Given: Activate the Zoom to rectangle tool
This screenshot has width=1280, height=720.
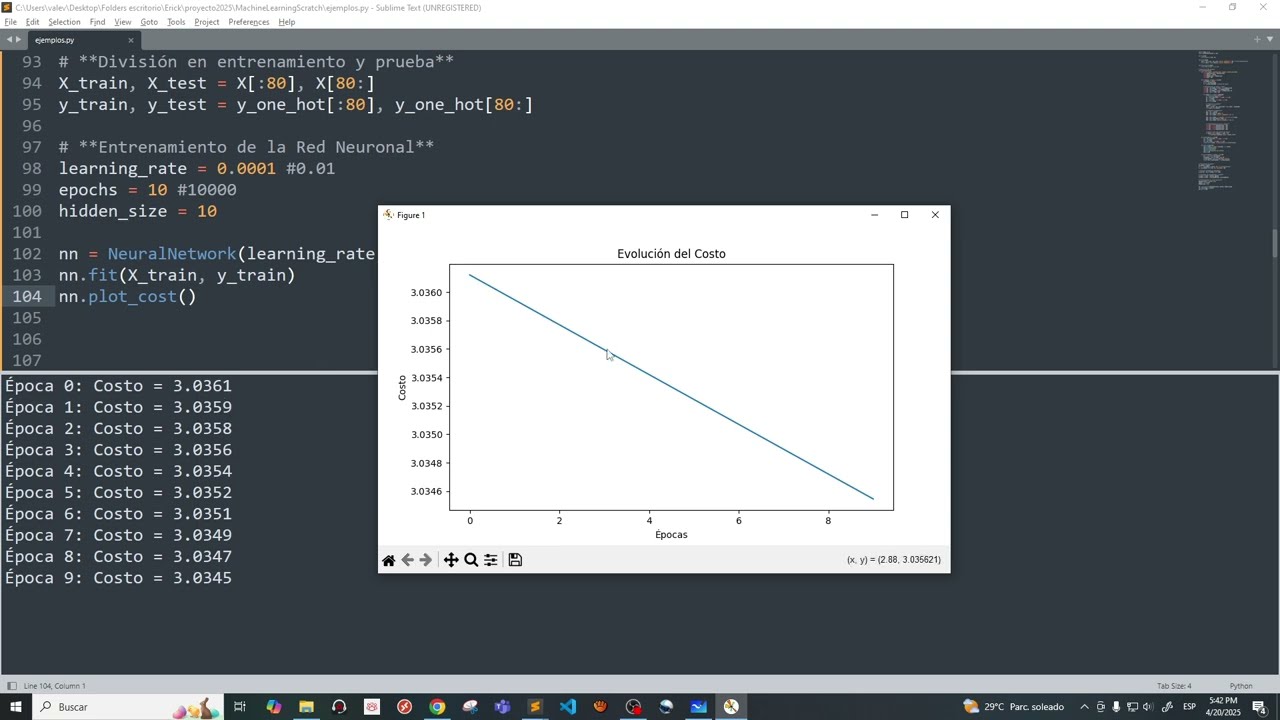Looking at the screenshot, I should point(471,560).
